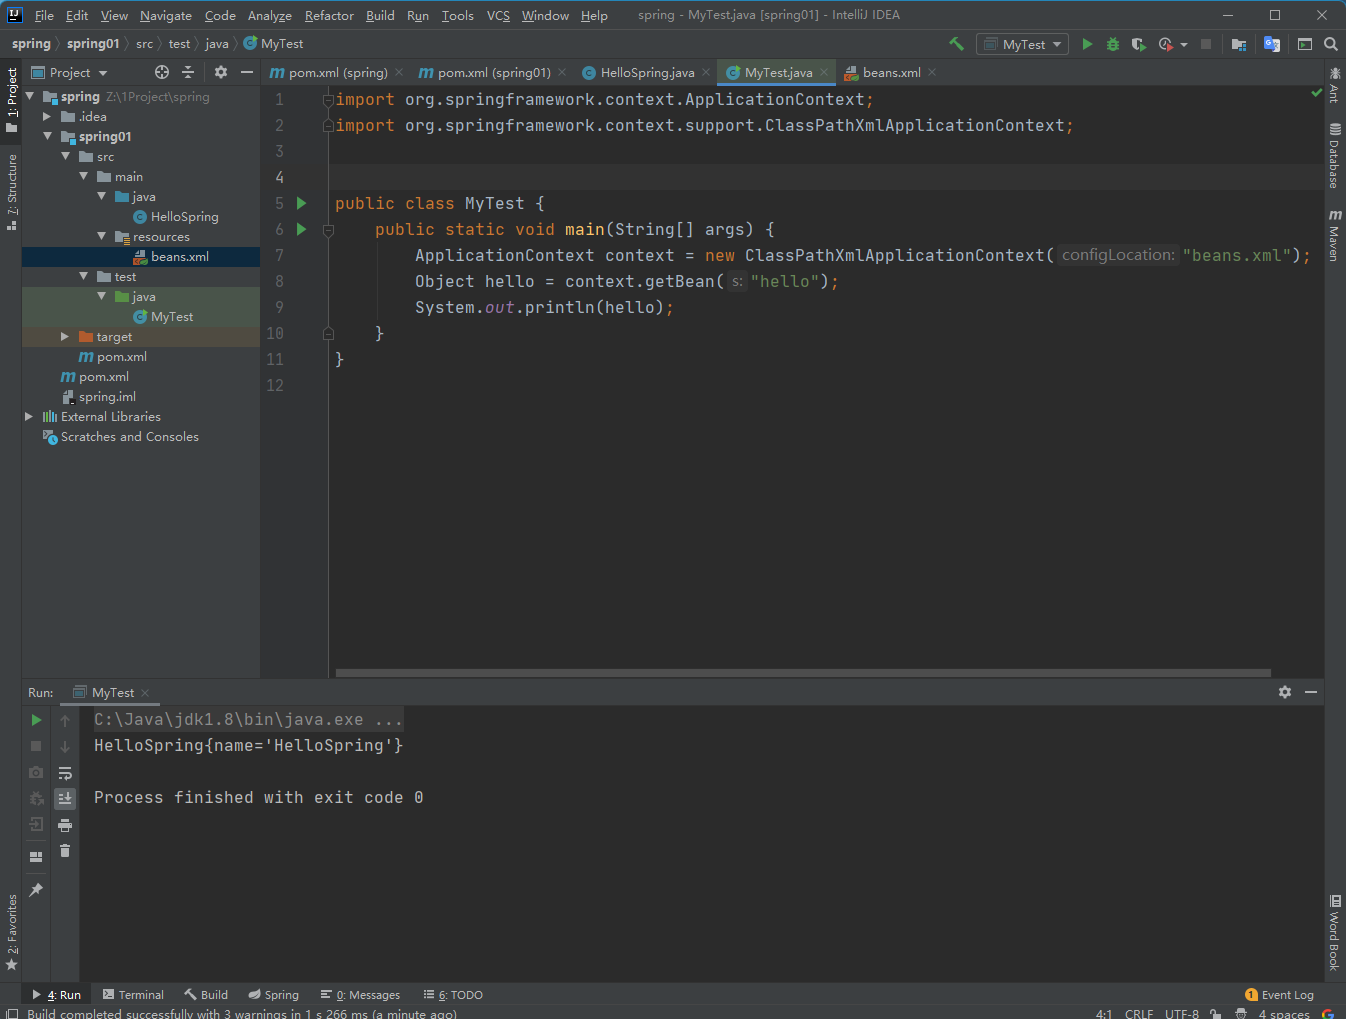Collapse the resources folder

[x=102, y=236]
